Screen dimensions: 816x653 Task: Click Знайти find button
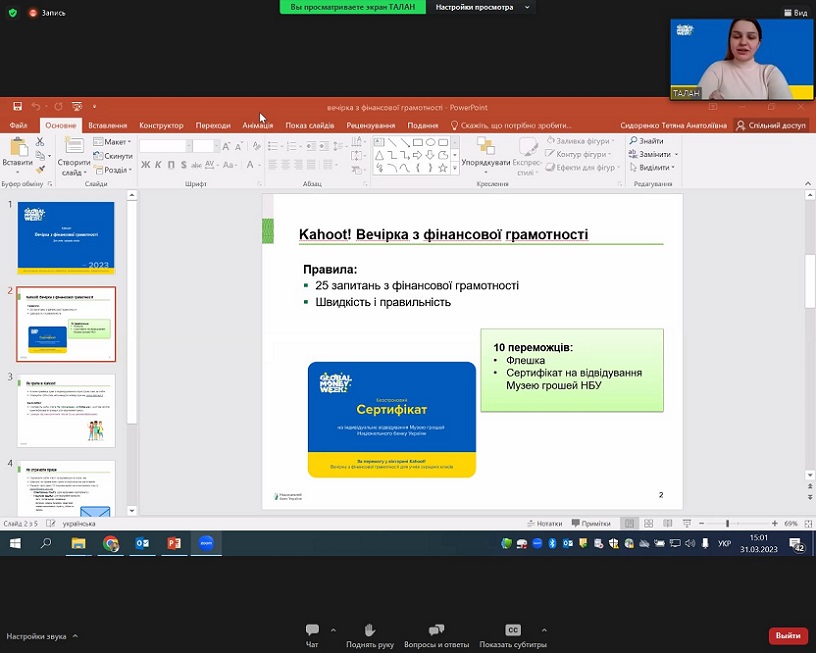pyautogui.click(x=646, y=140)
